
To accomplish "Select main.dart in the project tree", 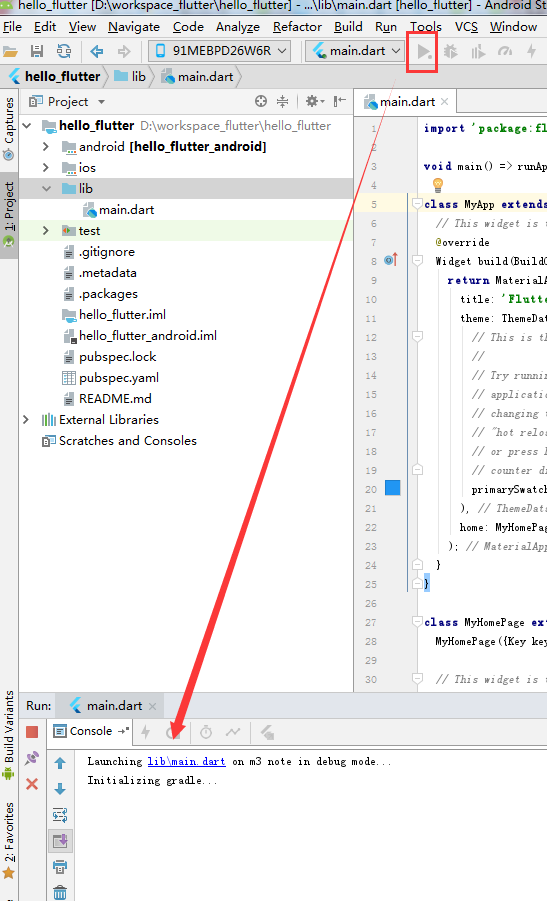I will point(126,210).
